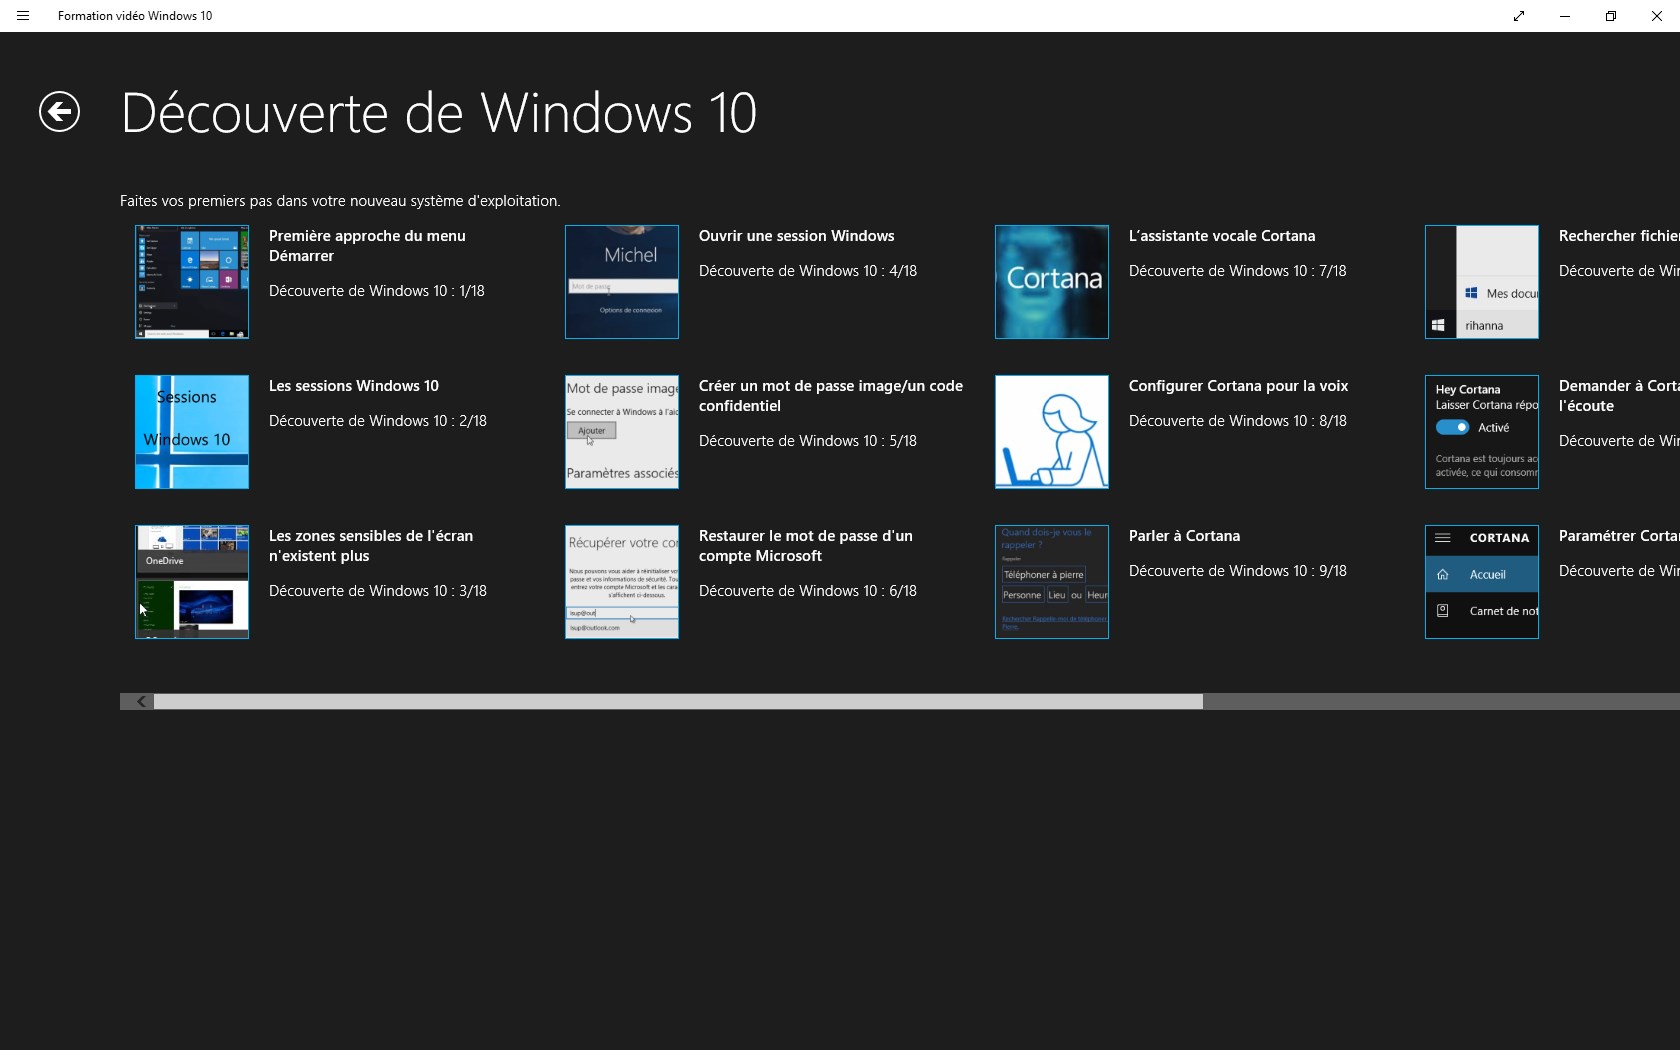This screenshot has width=1680, height=1050.
Task: Open the Michel login screen thumbnail
Action: tap(622, 282)
